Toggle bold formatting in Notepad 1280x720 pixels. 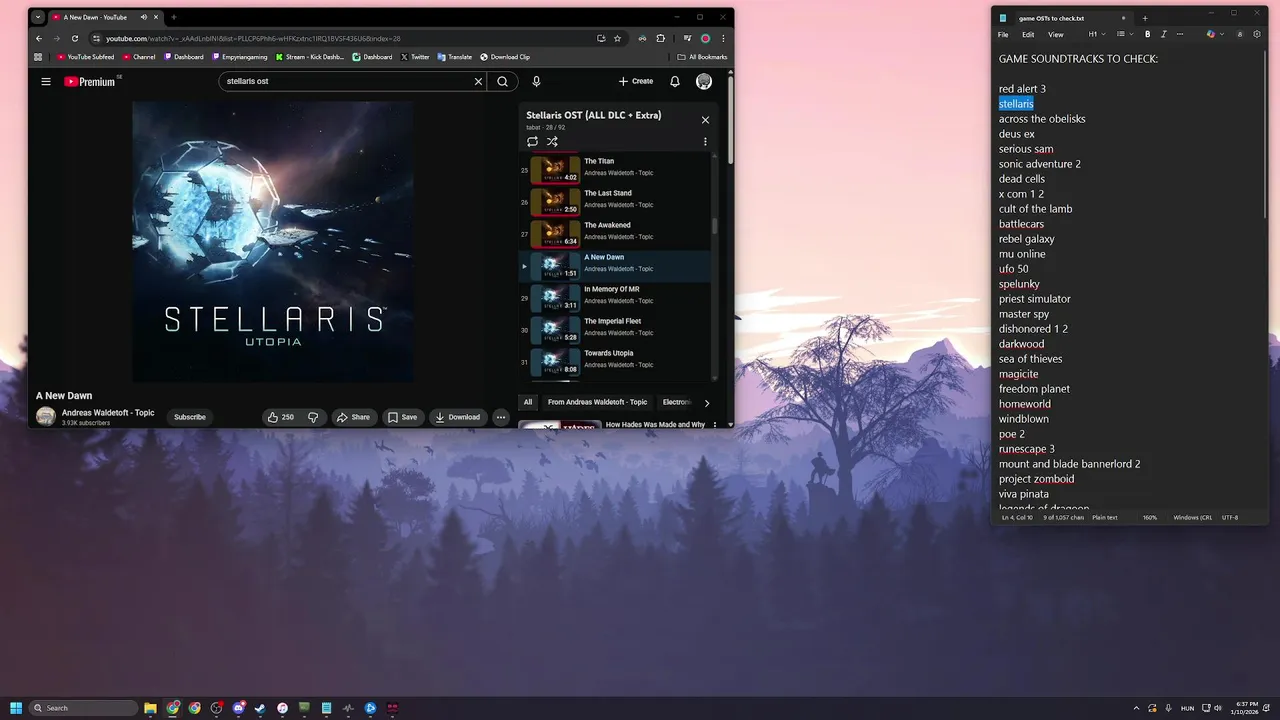(1147, 34)
